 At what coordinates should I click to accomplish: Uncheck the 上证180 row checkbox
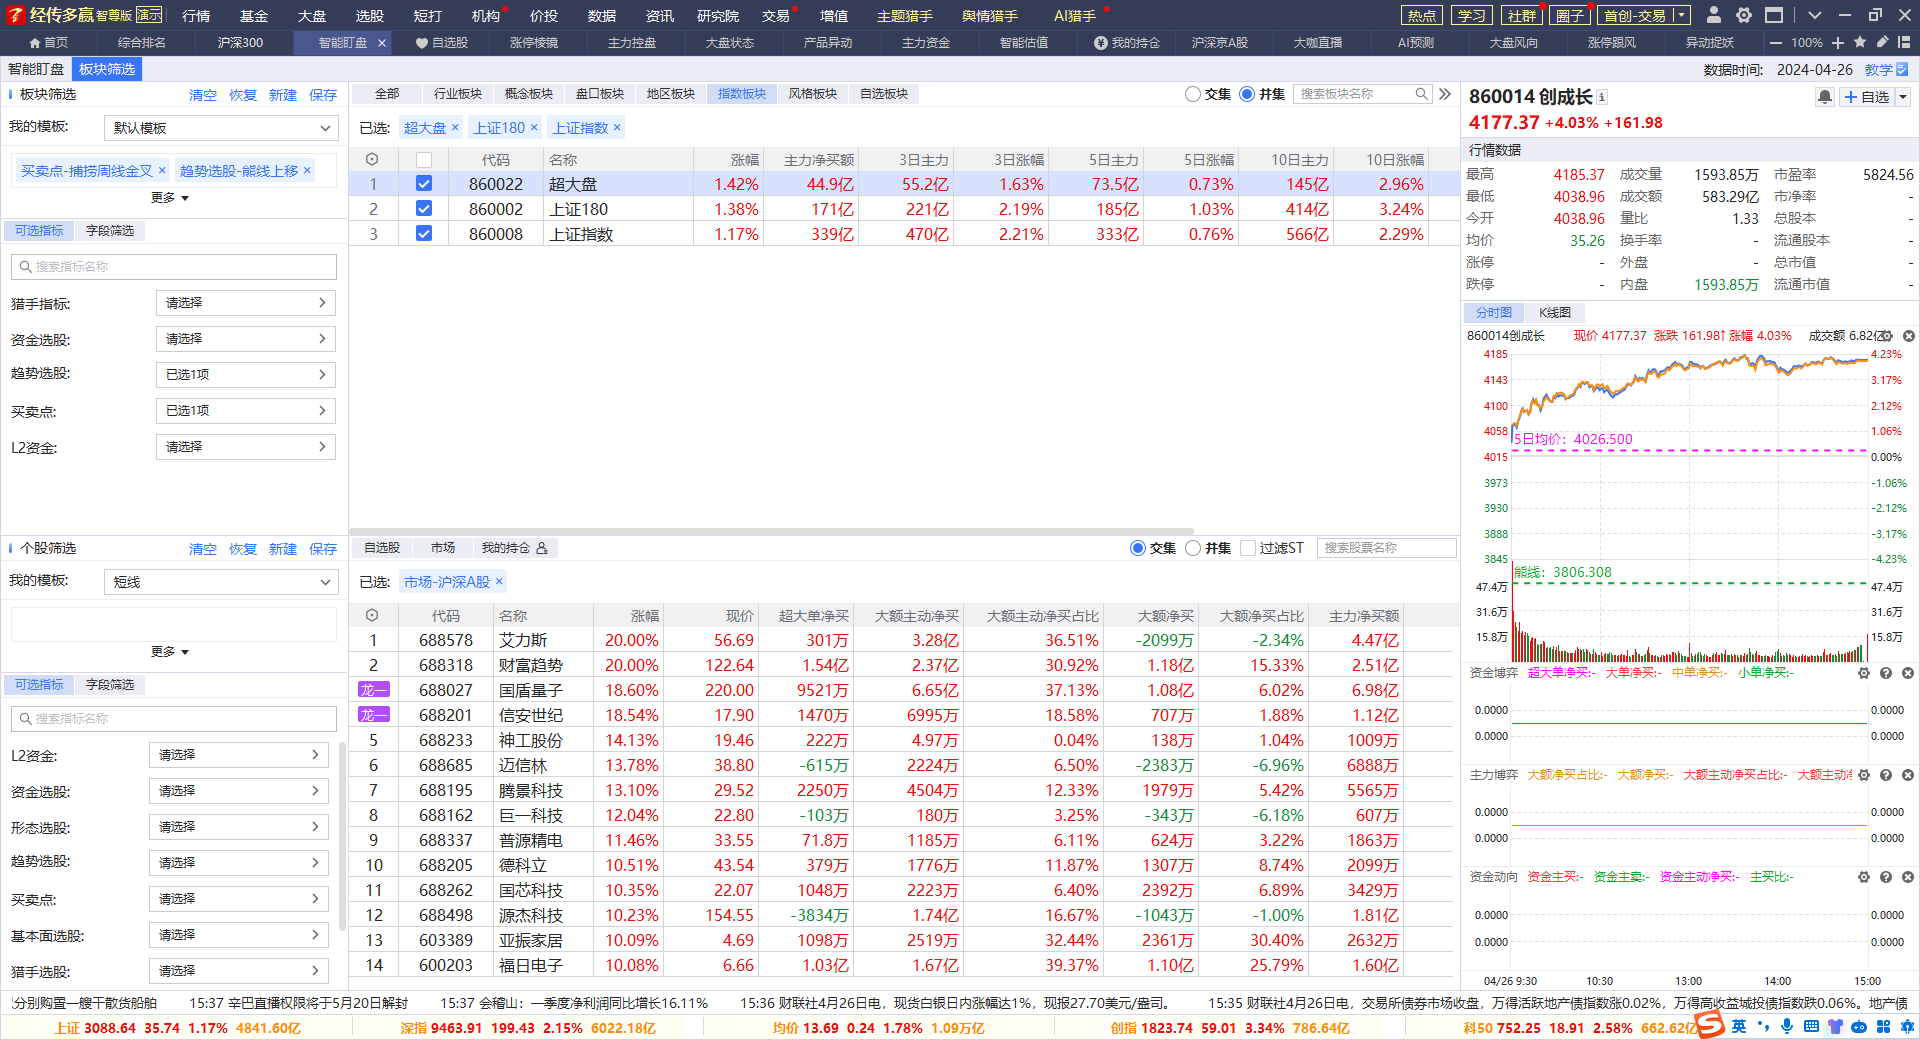click(x=424, y=208)
